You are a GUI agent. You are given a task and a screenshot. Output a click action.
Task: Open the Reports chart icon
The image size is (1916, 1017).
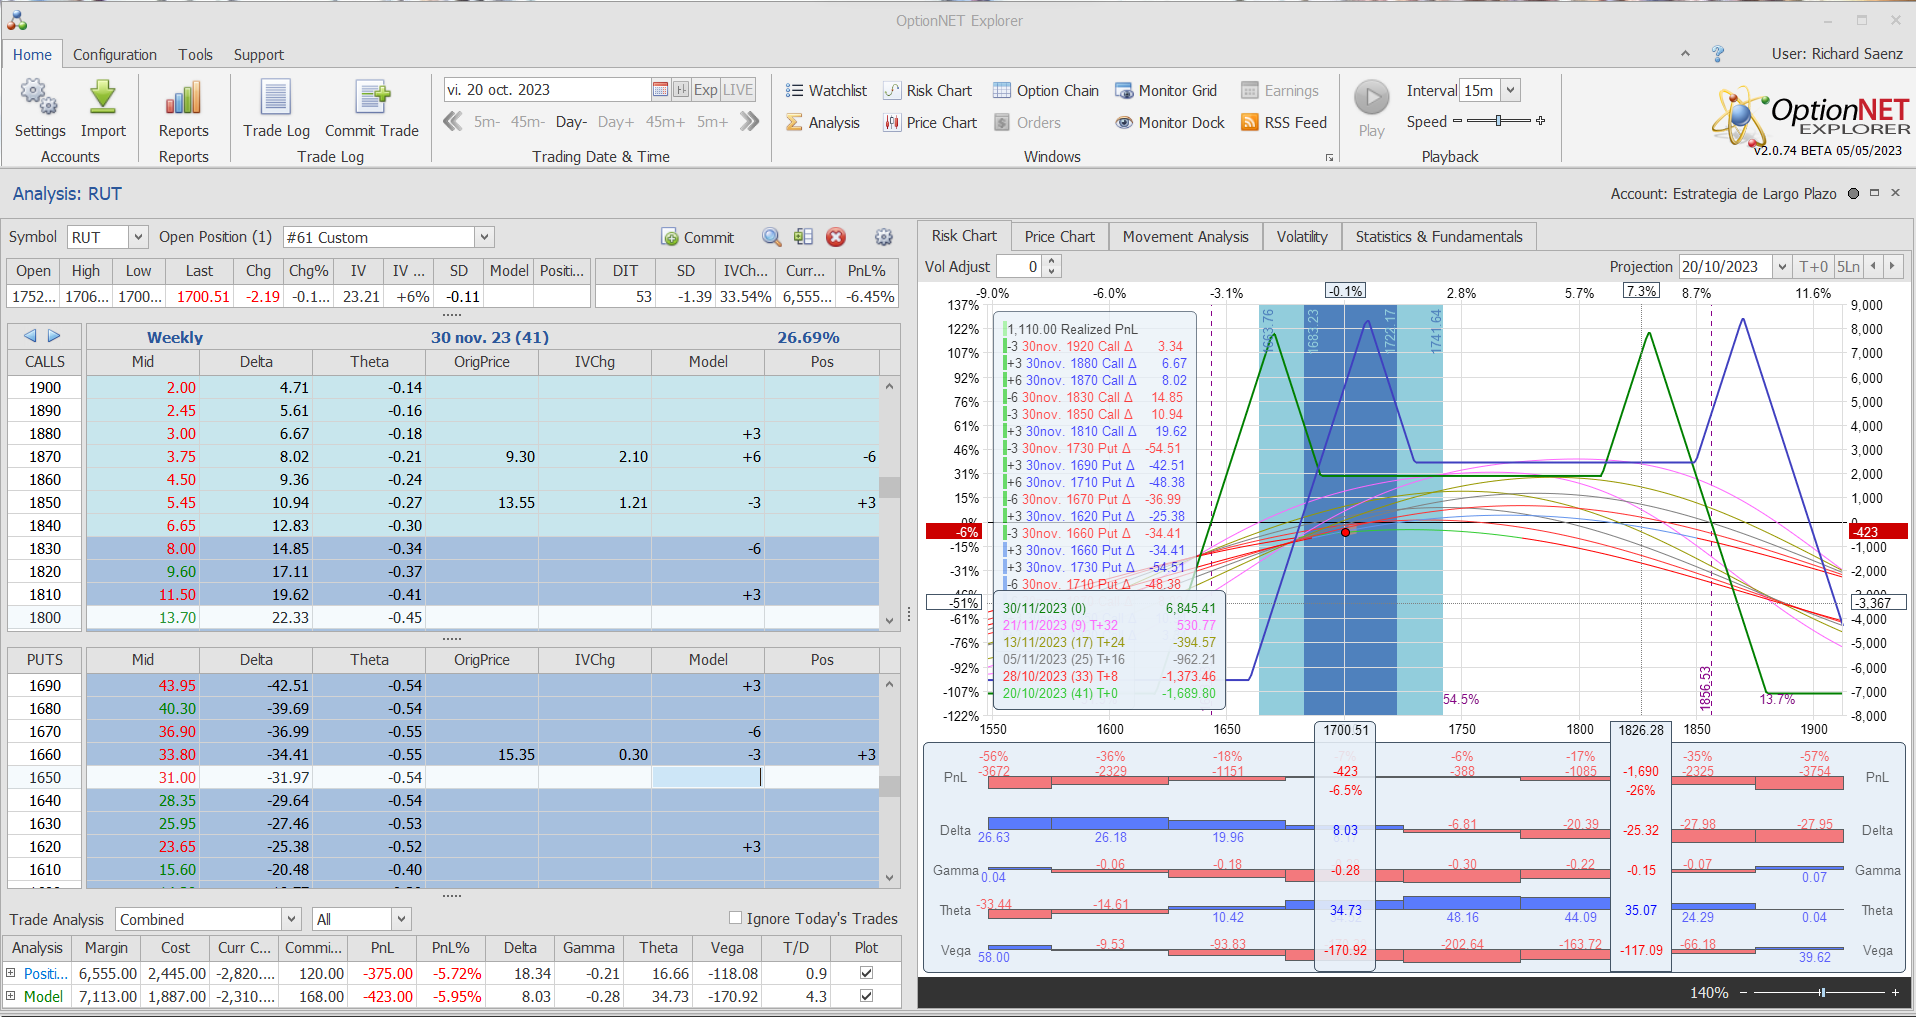click(183, 99)
